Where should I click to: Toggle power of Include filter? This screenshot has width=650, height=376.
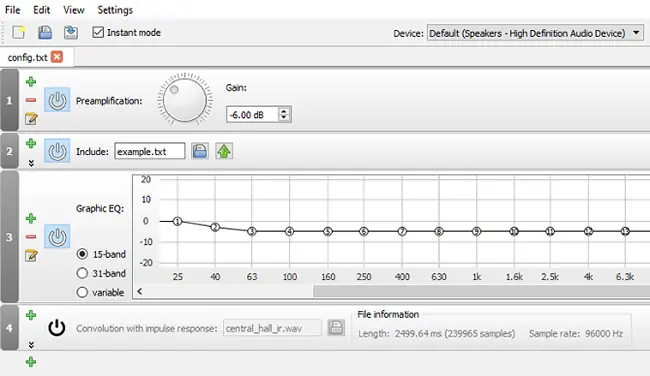tap(57, 151)
